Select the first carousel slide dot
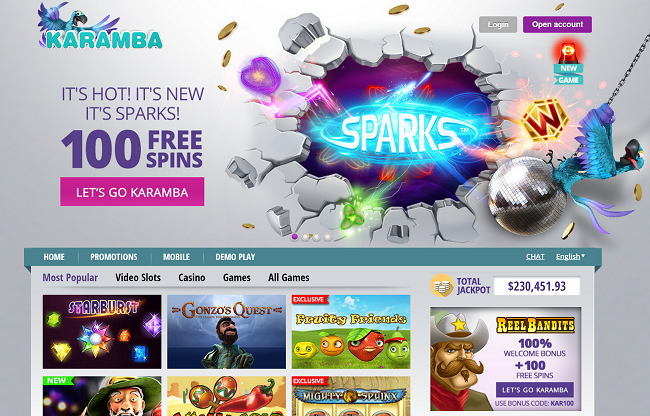This screenshot has height=416, width=650. [295, 237]
